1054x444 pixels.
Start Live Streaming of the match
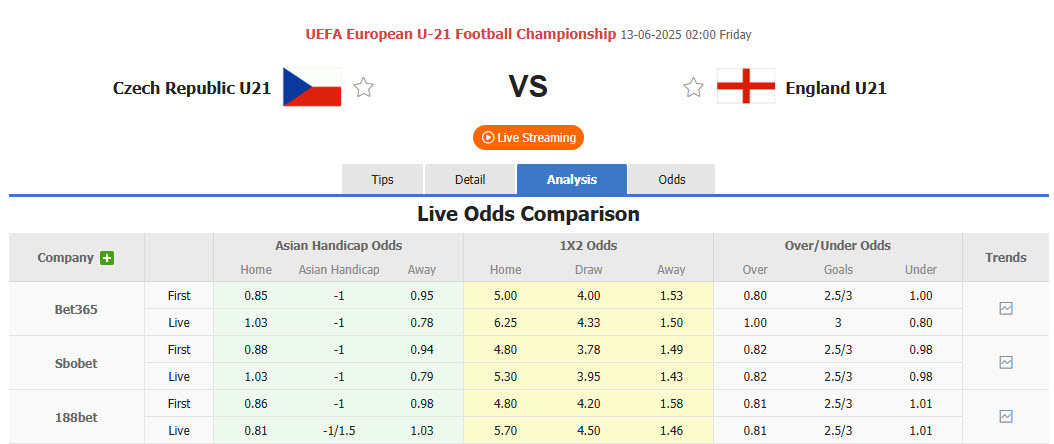click(528, 138)
